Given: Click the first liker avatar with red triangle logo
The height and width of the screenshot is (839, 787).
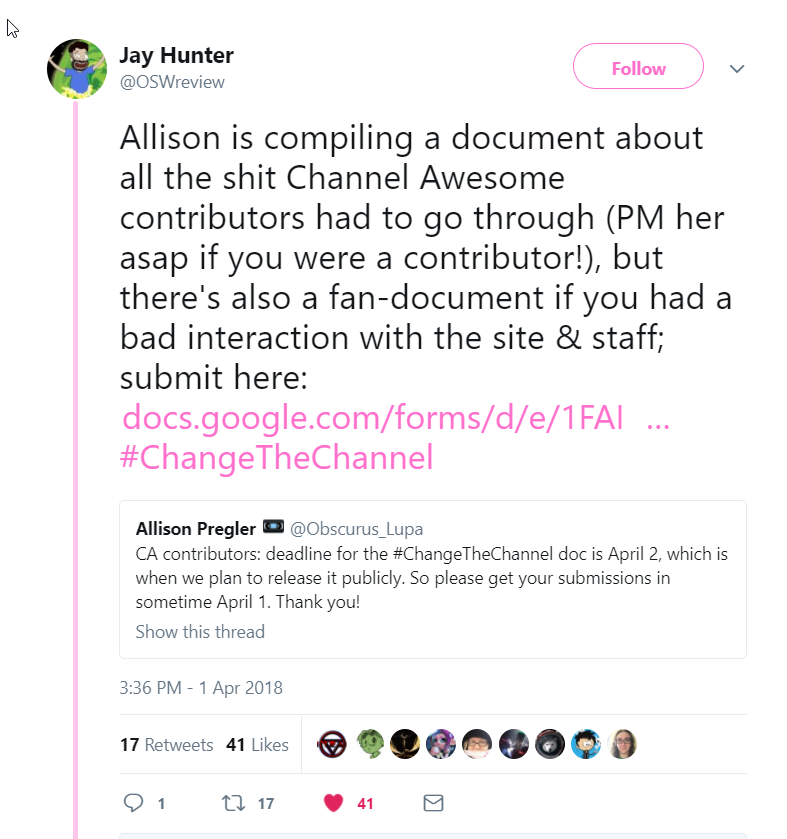Looking at the screenshot, I should click(x=332, y=744).
